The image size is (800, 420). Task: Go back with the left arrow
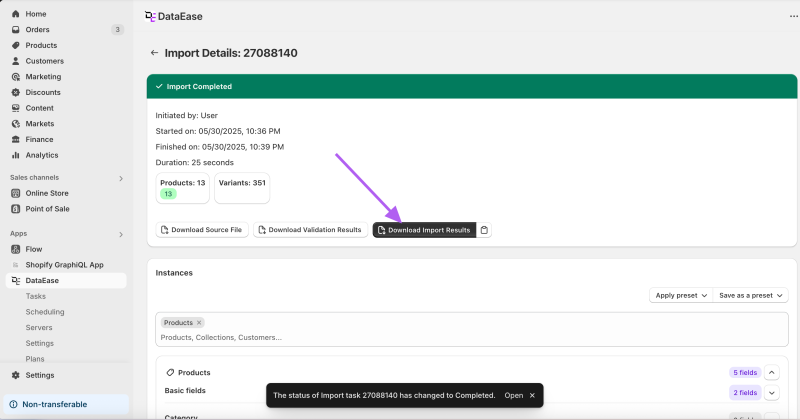154,53
